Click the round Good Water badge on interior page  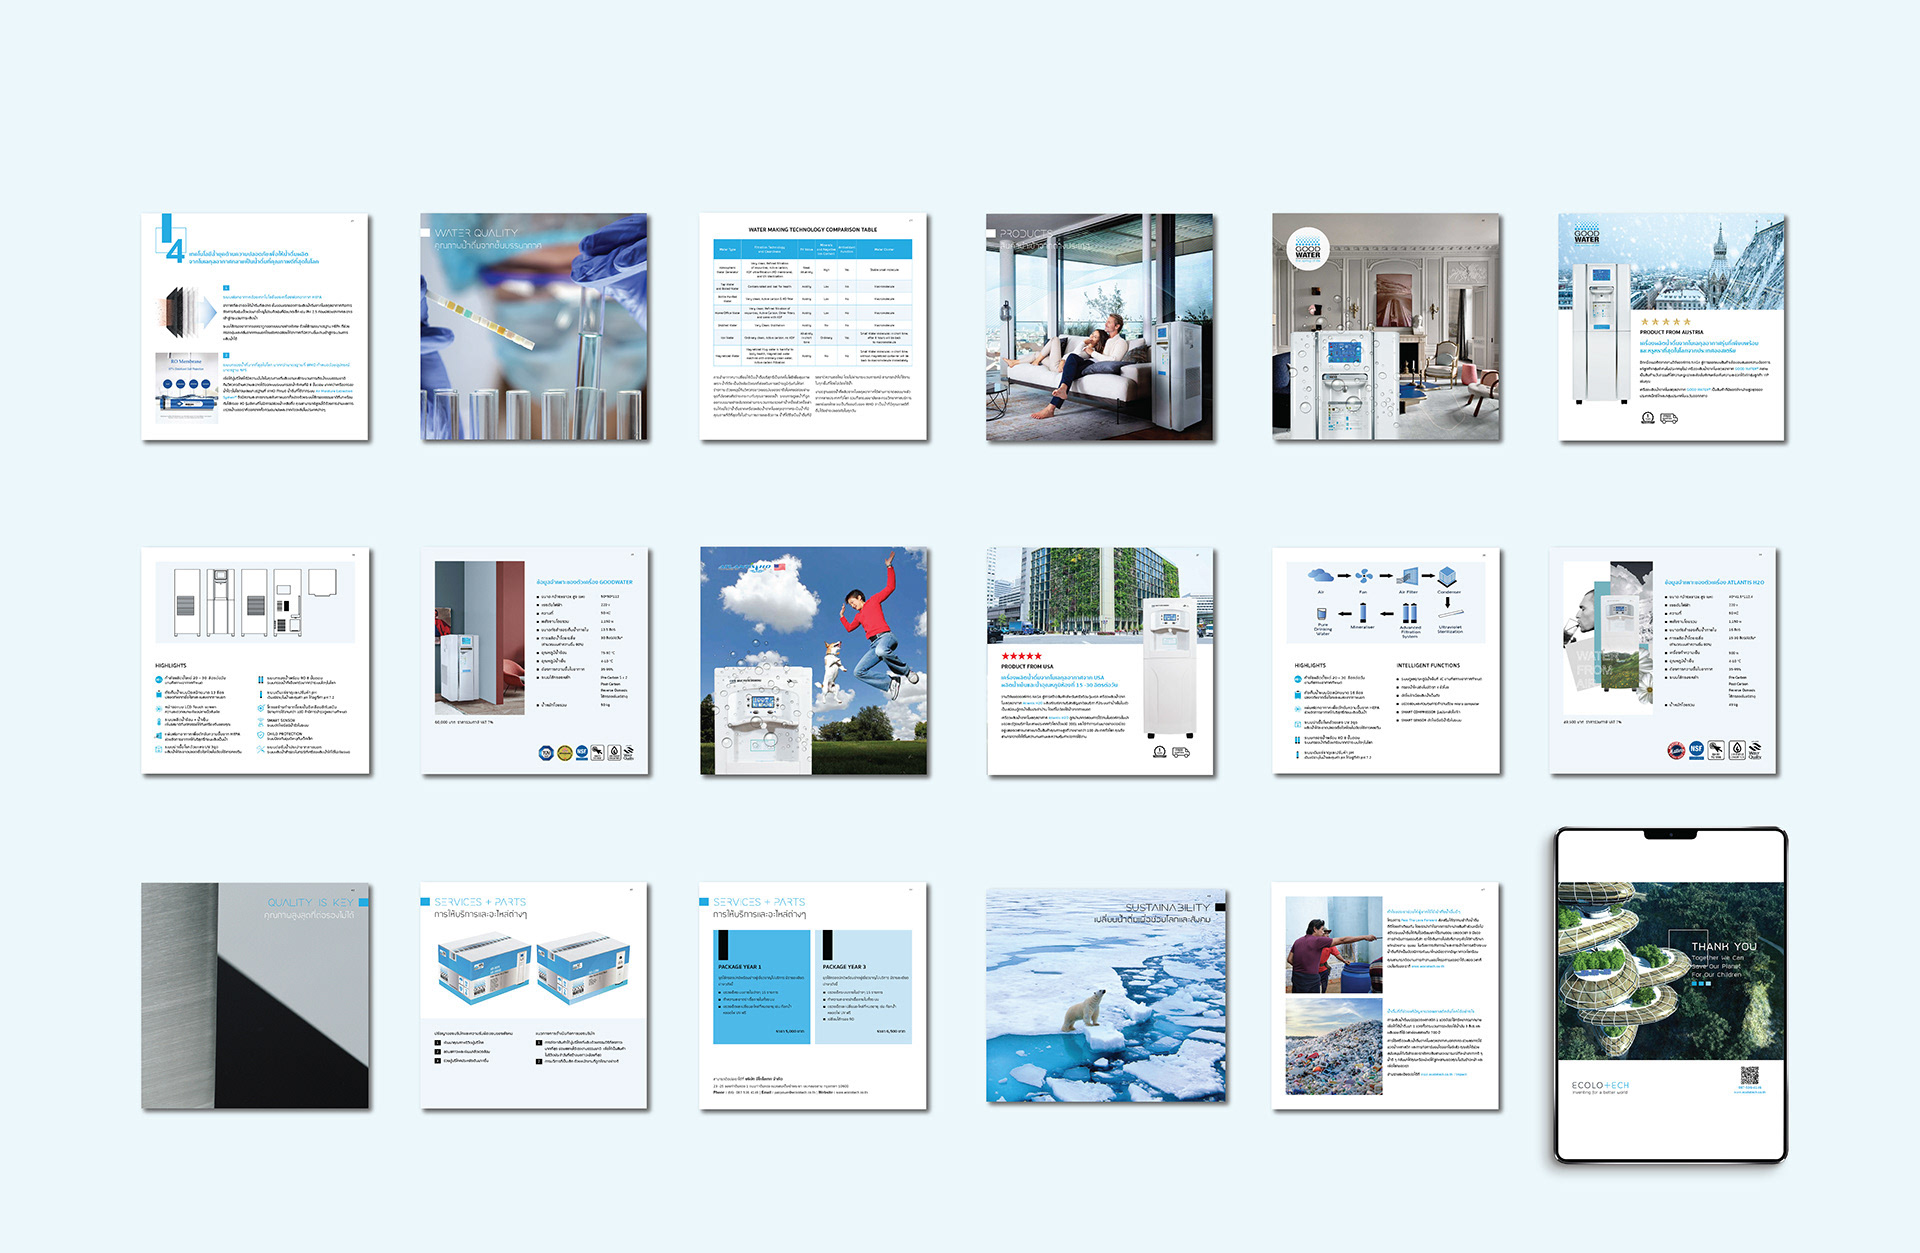point(1307,250)
